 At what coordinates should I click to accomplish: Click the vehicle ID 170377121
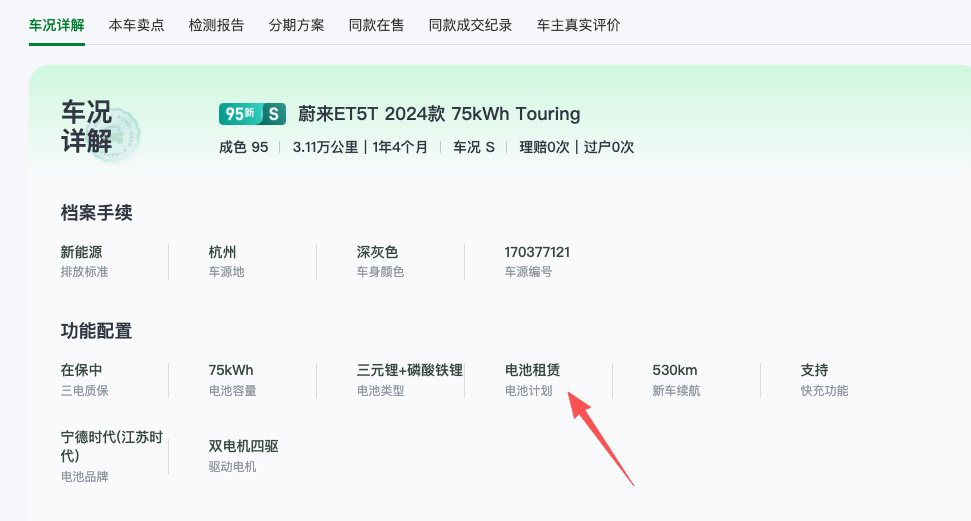coord(537,252)
